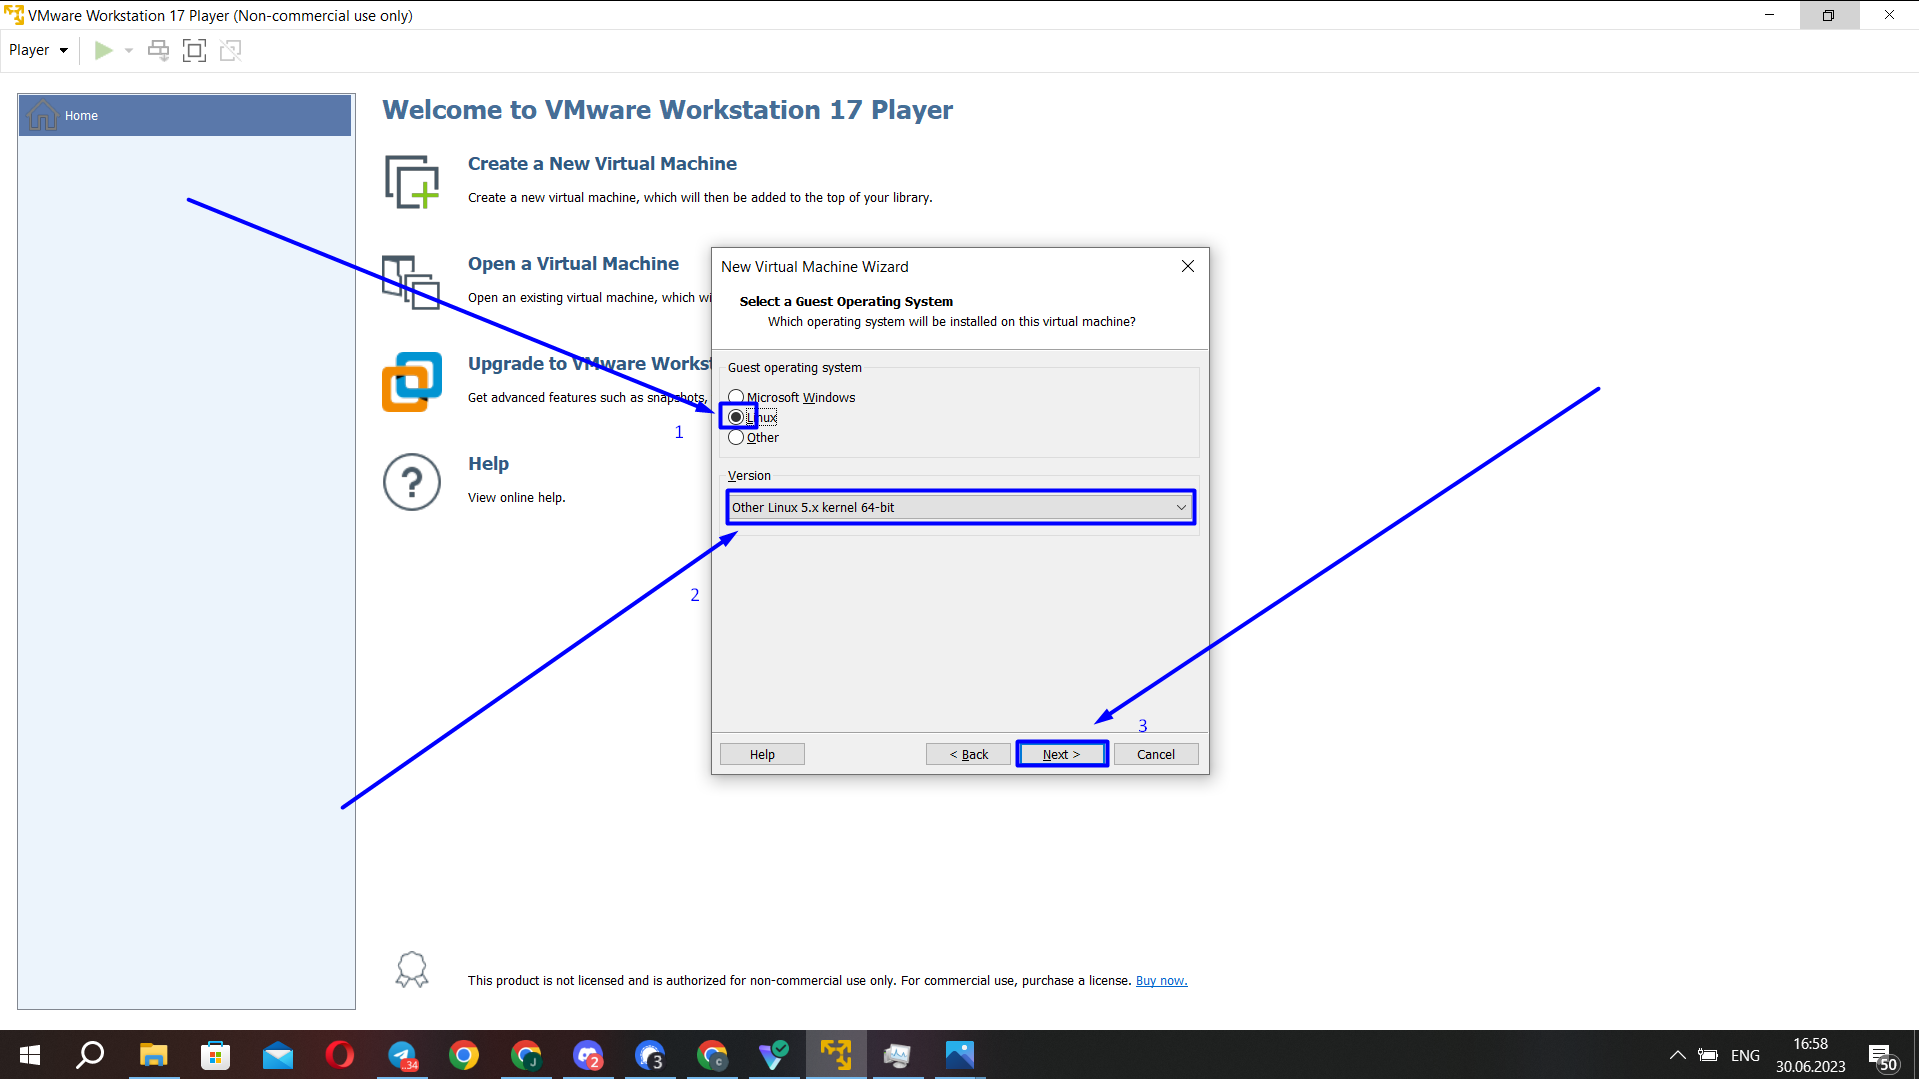Screen dimensions: 1919x1079
Task: Click Next in the wizard
Action: [x=1061, y=754]
